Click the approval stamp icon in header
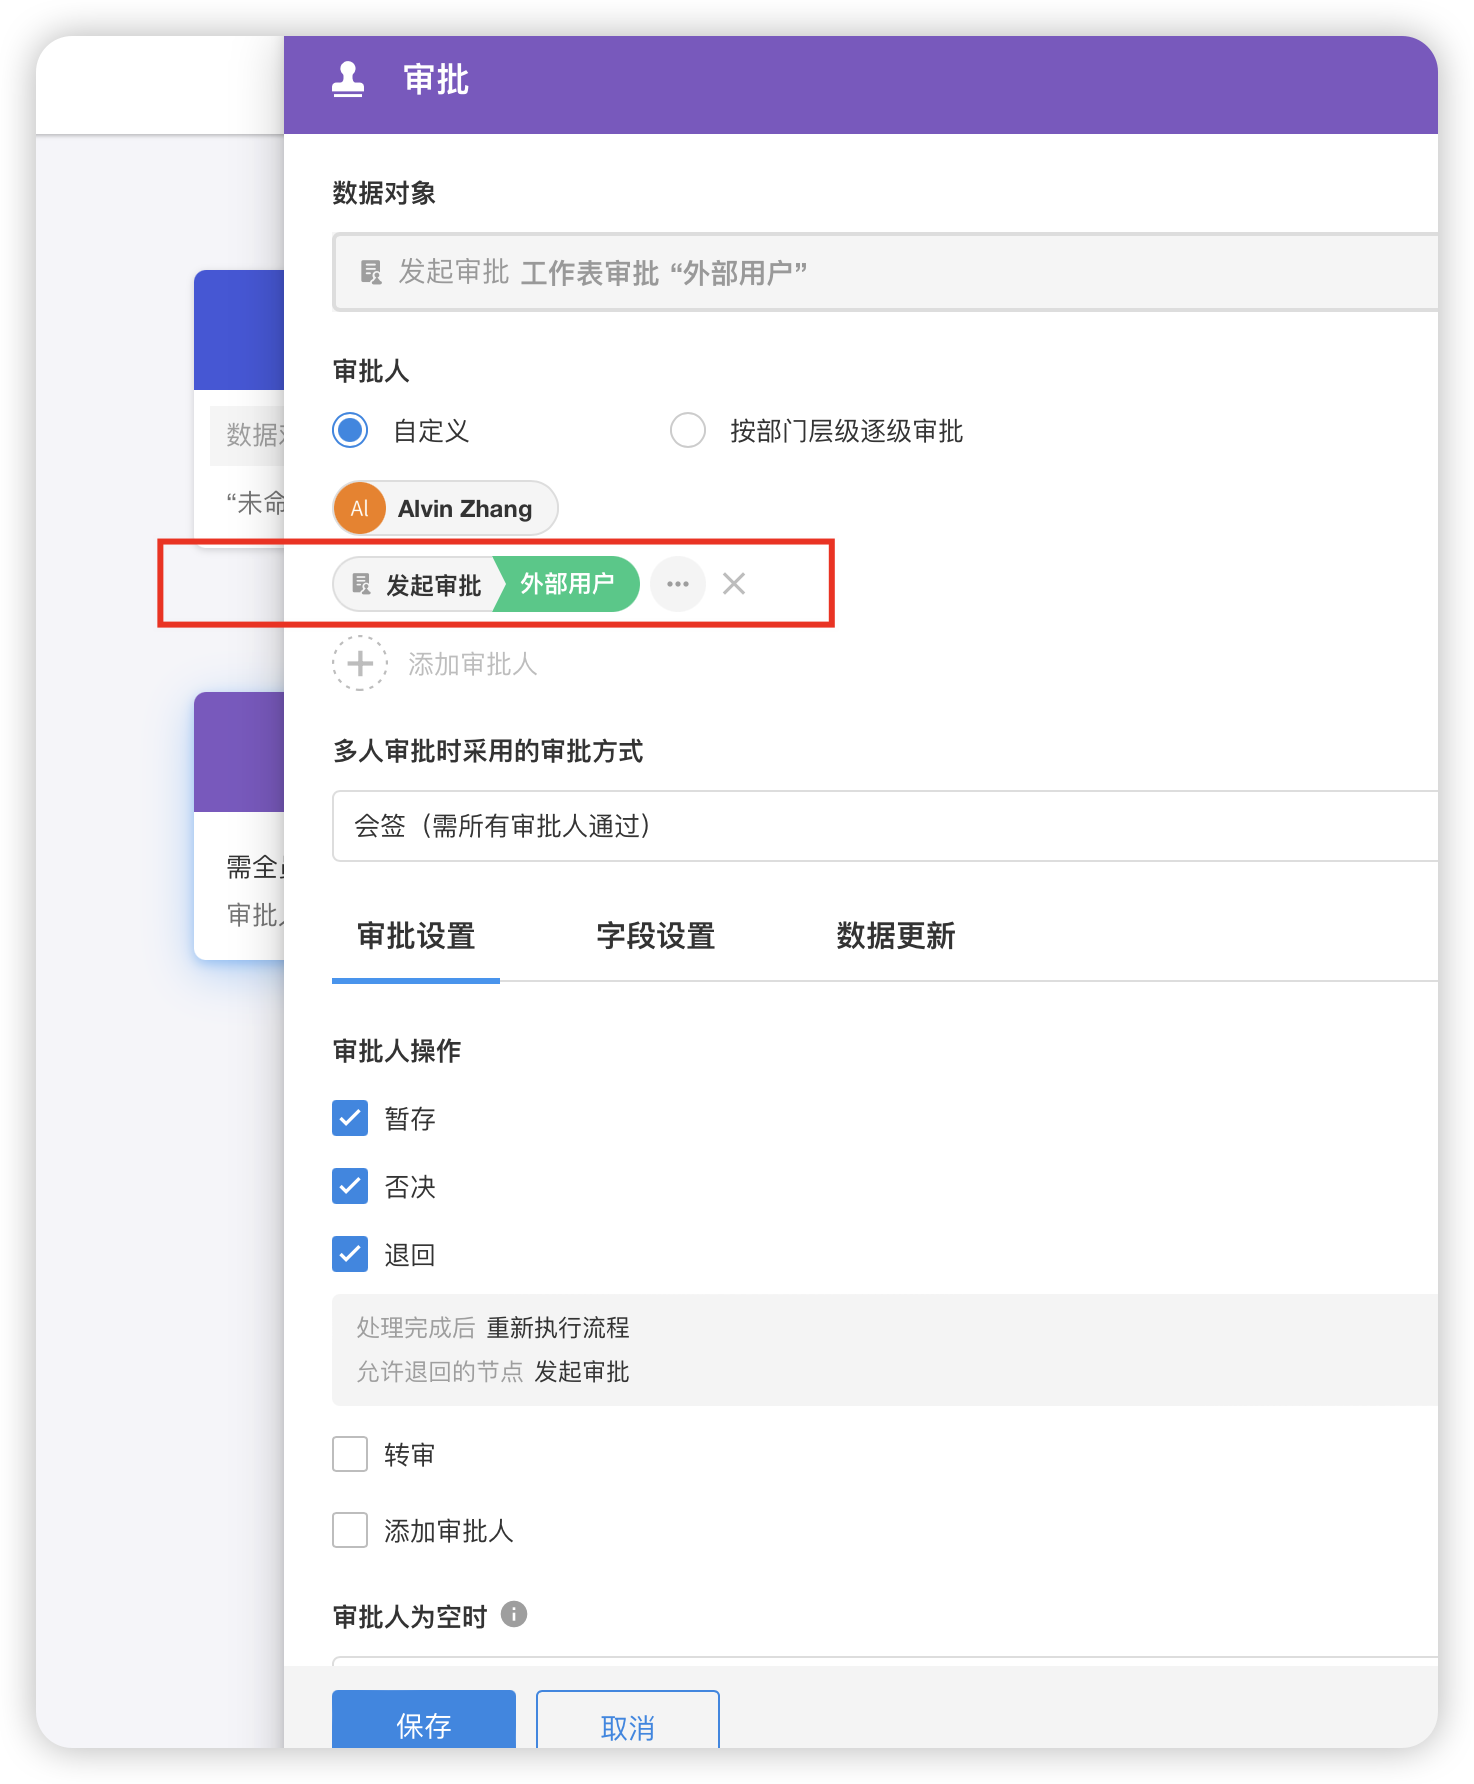Screen dimensions: 1474x1784 click(x=348, y=80)
